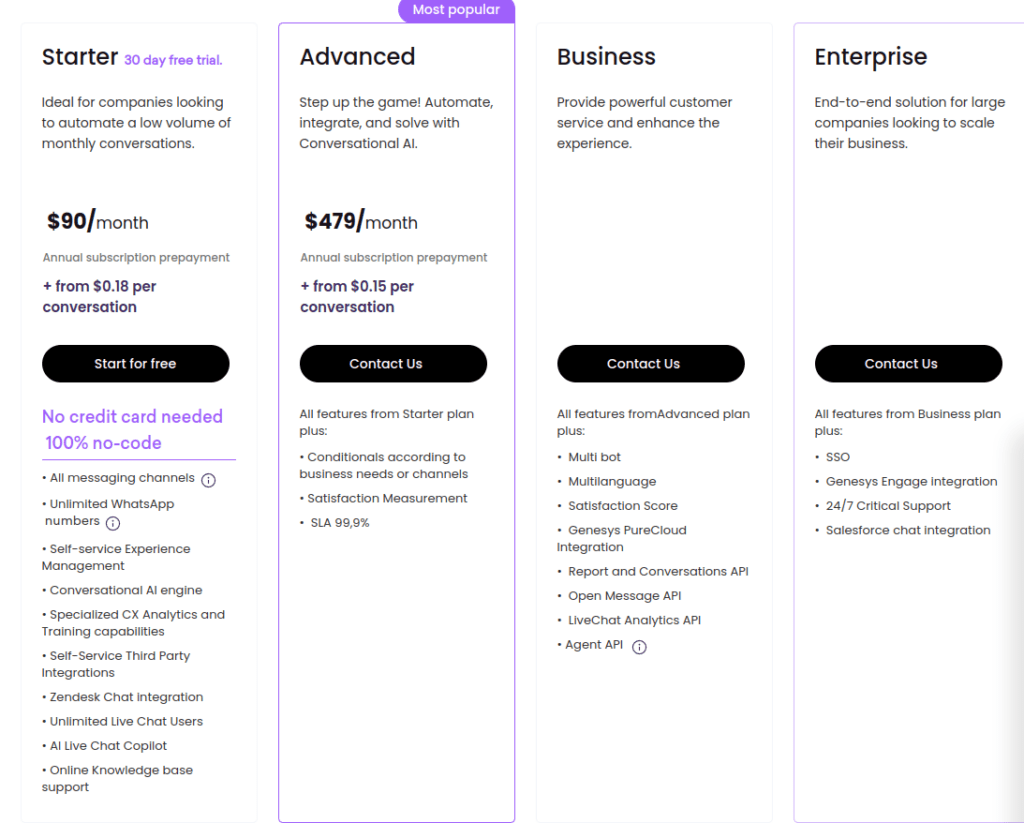Click All features from Business plan plus
Screen dimensions: 1024x823
click(908, 423)
